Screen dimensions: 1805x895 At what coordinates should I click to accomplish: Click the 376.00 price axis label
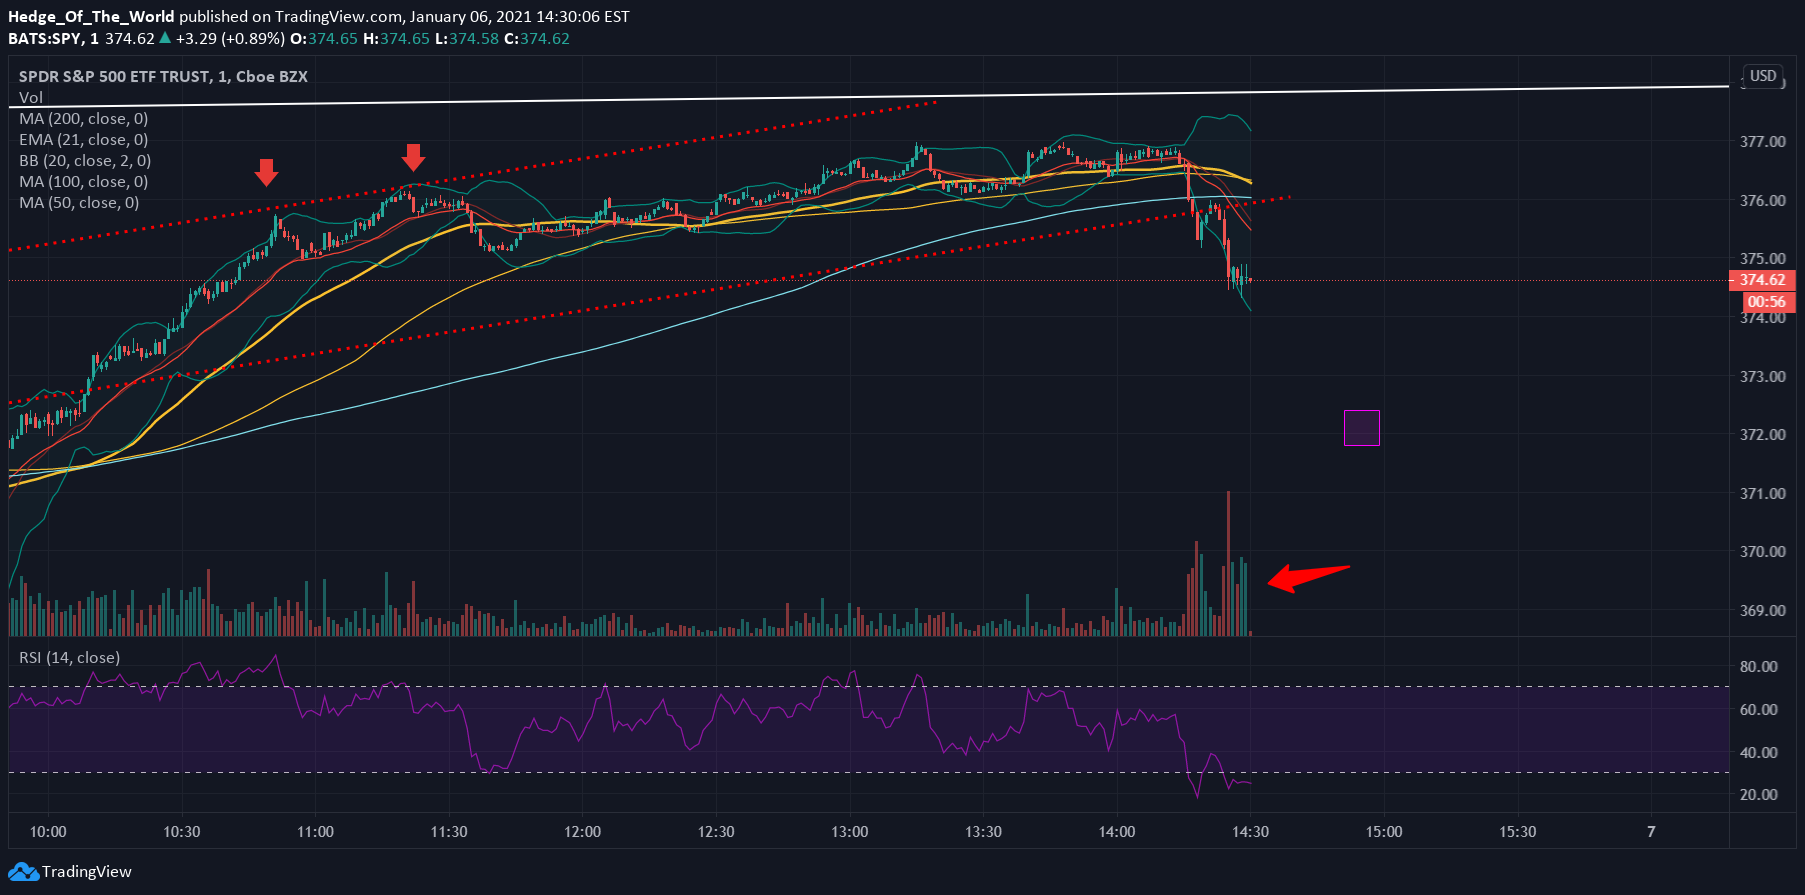(x=1763, y=201)
